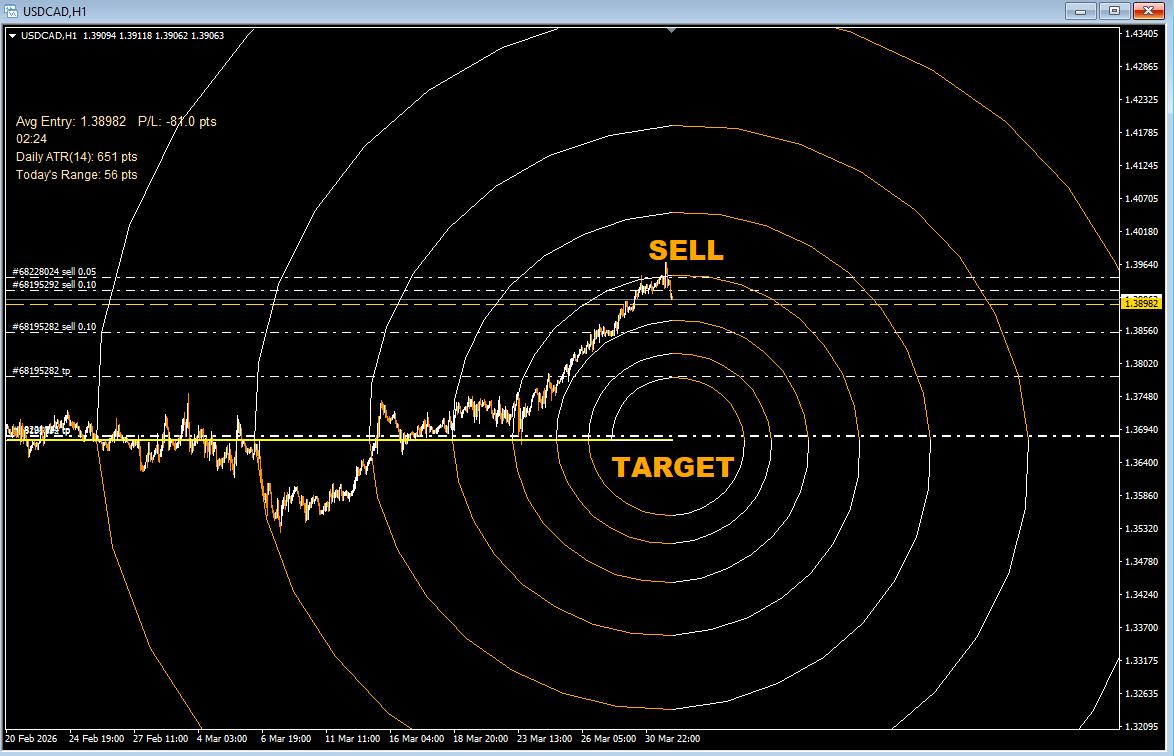Image resolution: width=1174 pixels, height=756 pixels.
Task: Click the 02:24 candle timer text
Action: 31,139
